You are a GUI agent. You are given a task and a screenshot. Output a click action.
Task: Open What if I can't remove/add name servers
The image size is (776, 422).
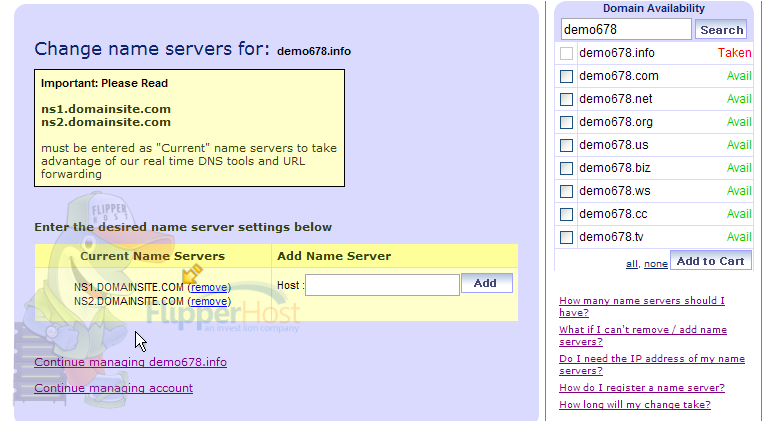tap(643, 335)
